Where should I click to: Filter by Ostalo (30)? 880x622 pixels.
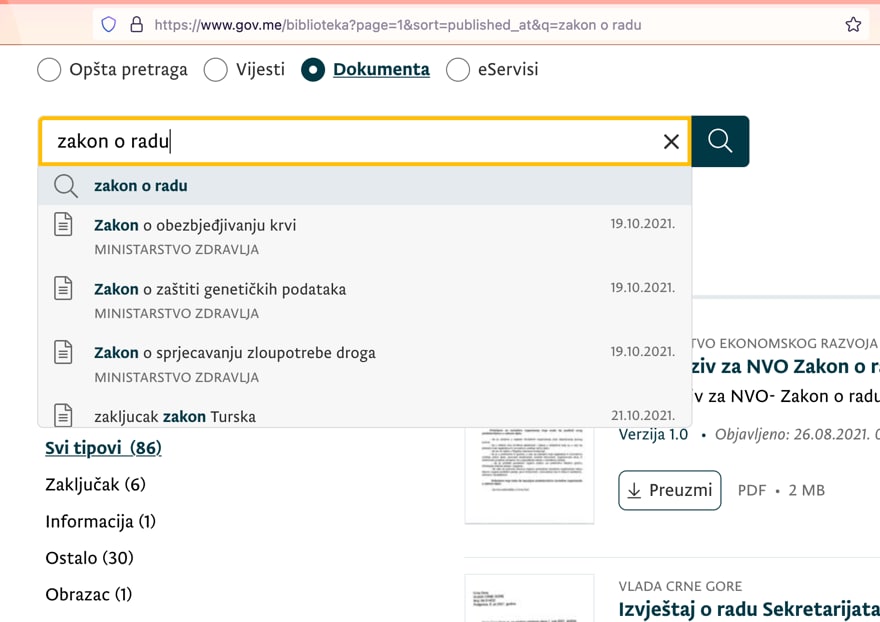[x=90, y=558]
